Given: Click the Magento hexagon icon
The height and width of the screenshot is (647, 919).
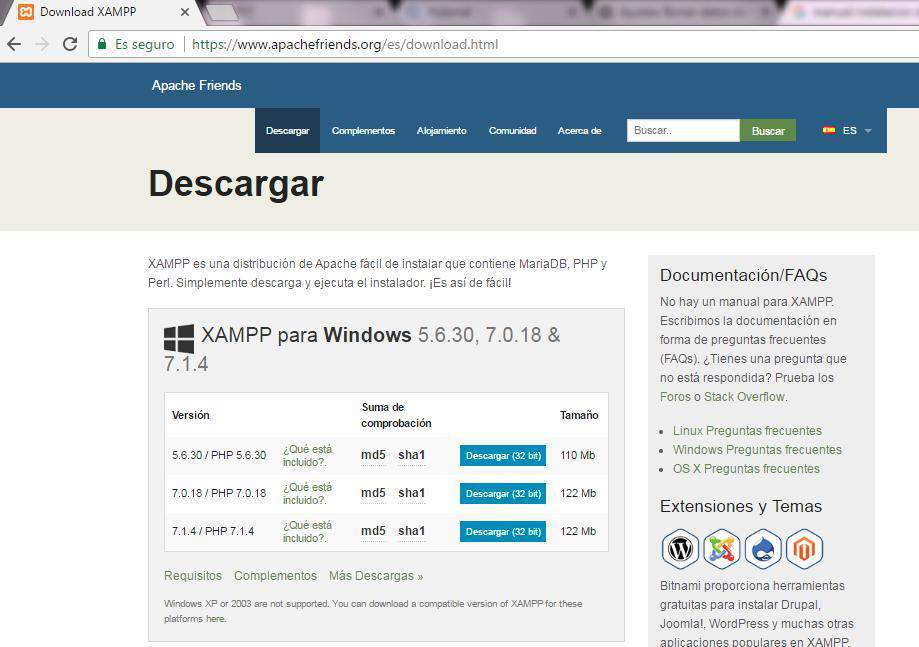Looking at the screenshot, I should click(x=805, y=549).
